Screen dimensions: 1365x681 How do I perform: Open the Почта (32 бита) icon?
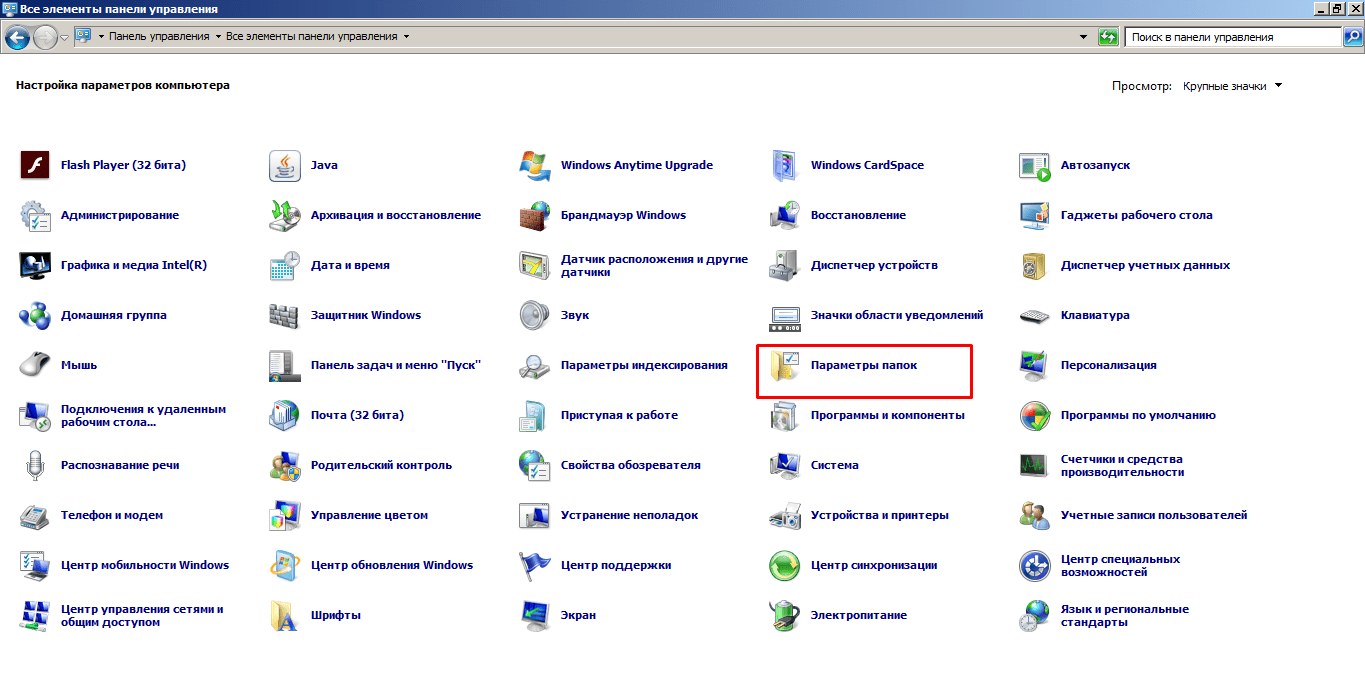tap(285, 415)
